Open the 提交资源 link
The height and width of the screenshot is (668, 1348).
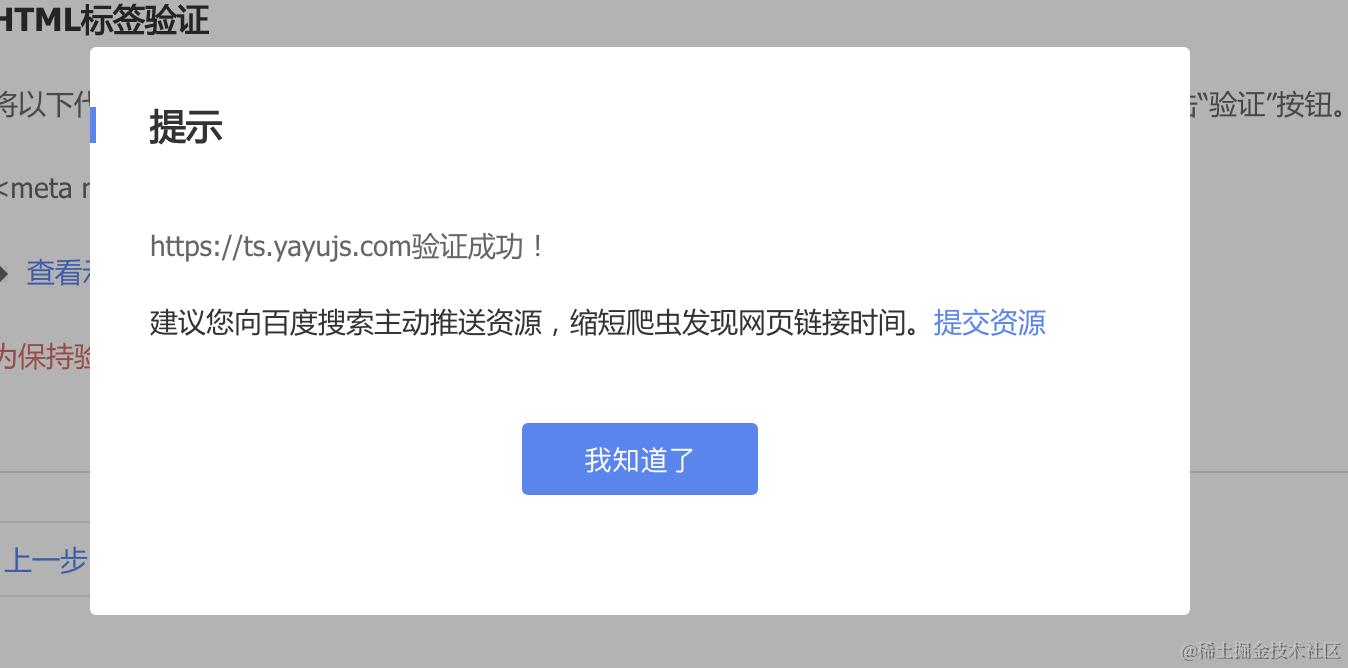pyautogui.click(x=989, y=323)
